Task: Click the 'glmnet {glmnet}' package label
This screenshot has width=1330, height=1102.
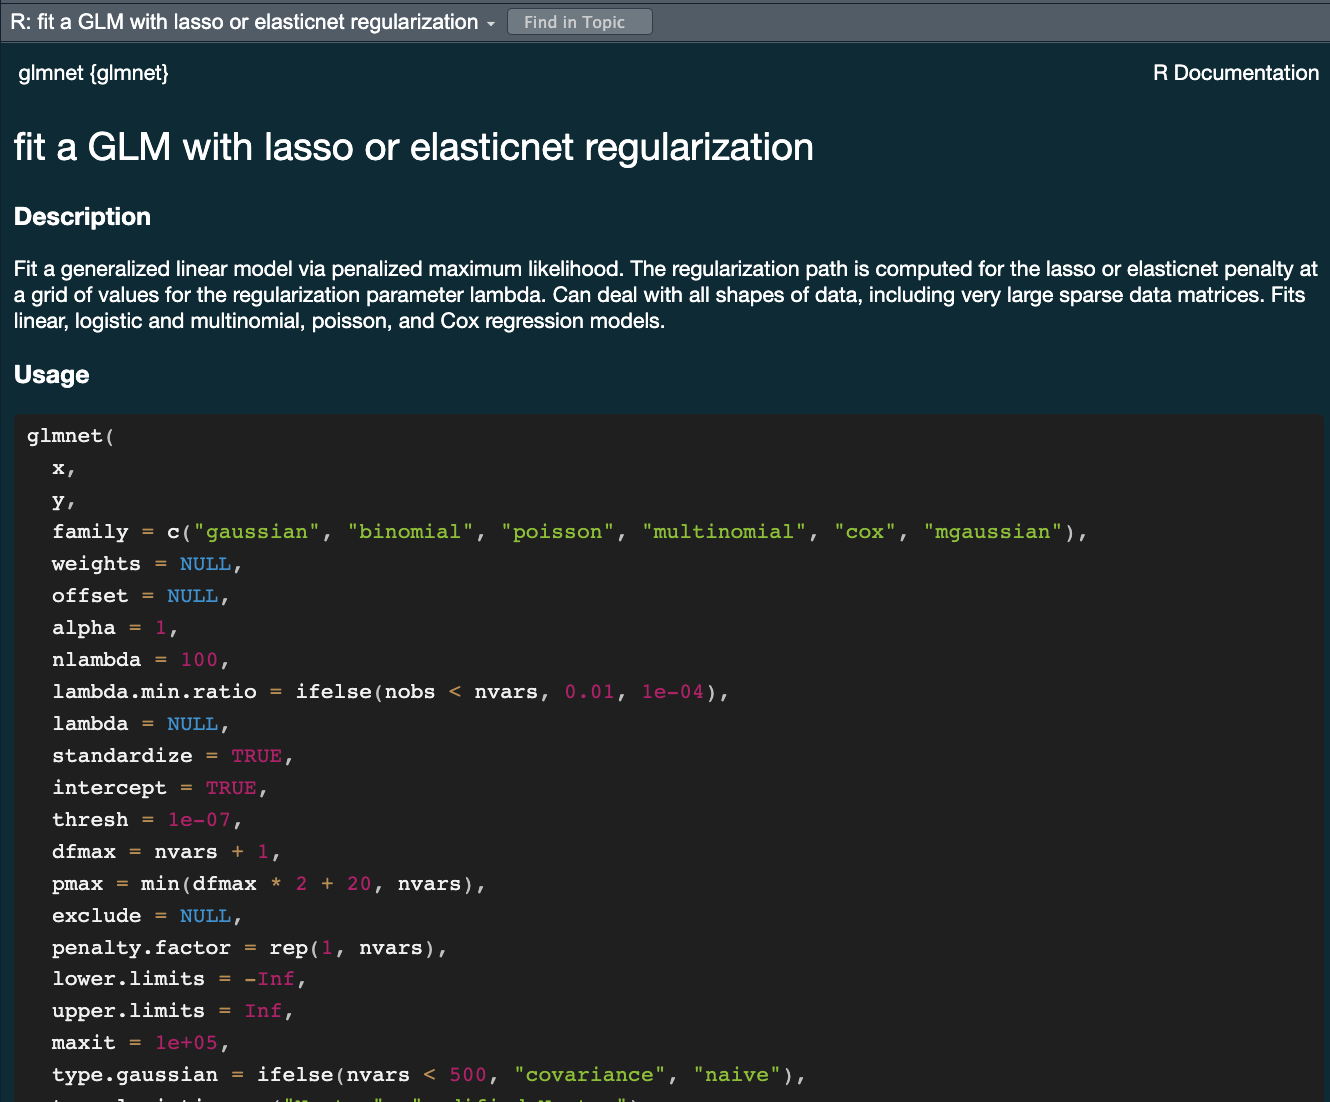Action: click(93, 73)
